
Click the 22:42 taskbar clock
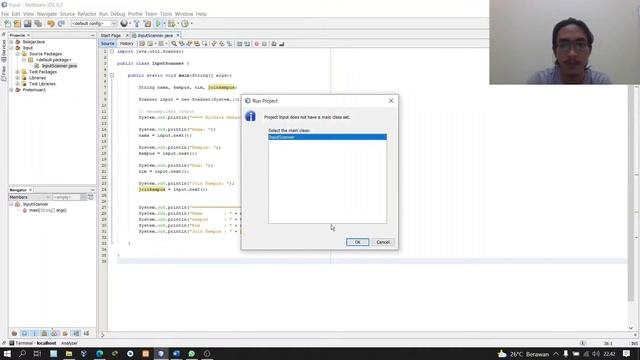click(x=609, y=354)
